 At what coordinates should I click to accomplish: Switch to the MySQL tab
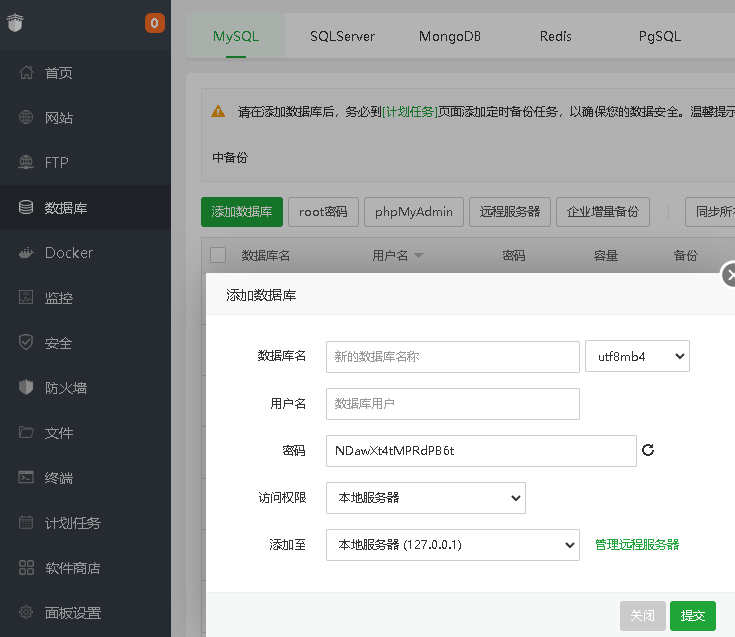[236, 36]
